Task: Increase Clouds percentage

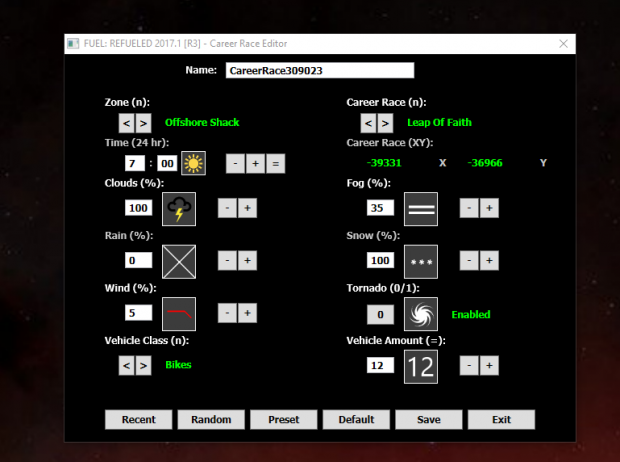Action: tap(248, 208)
